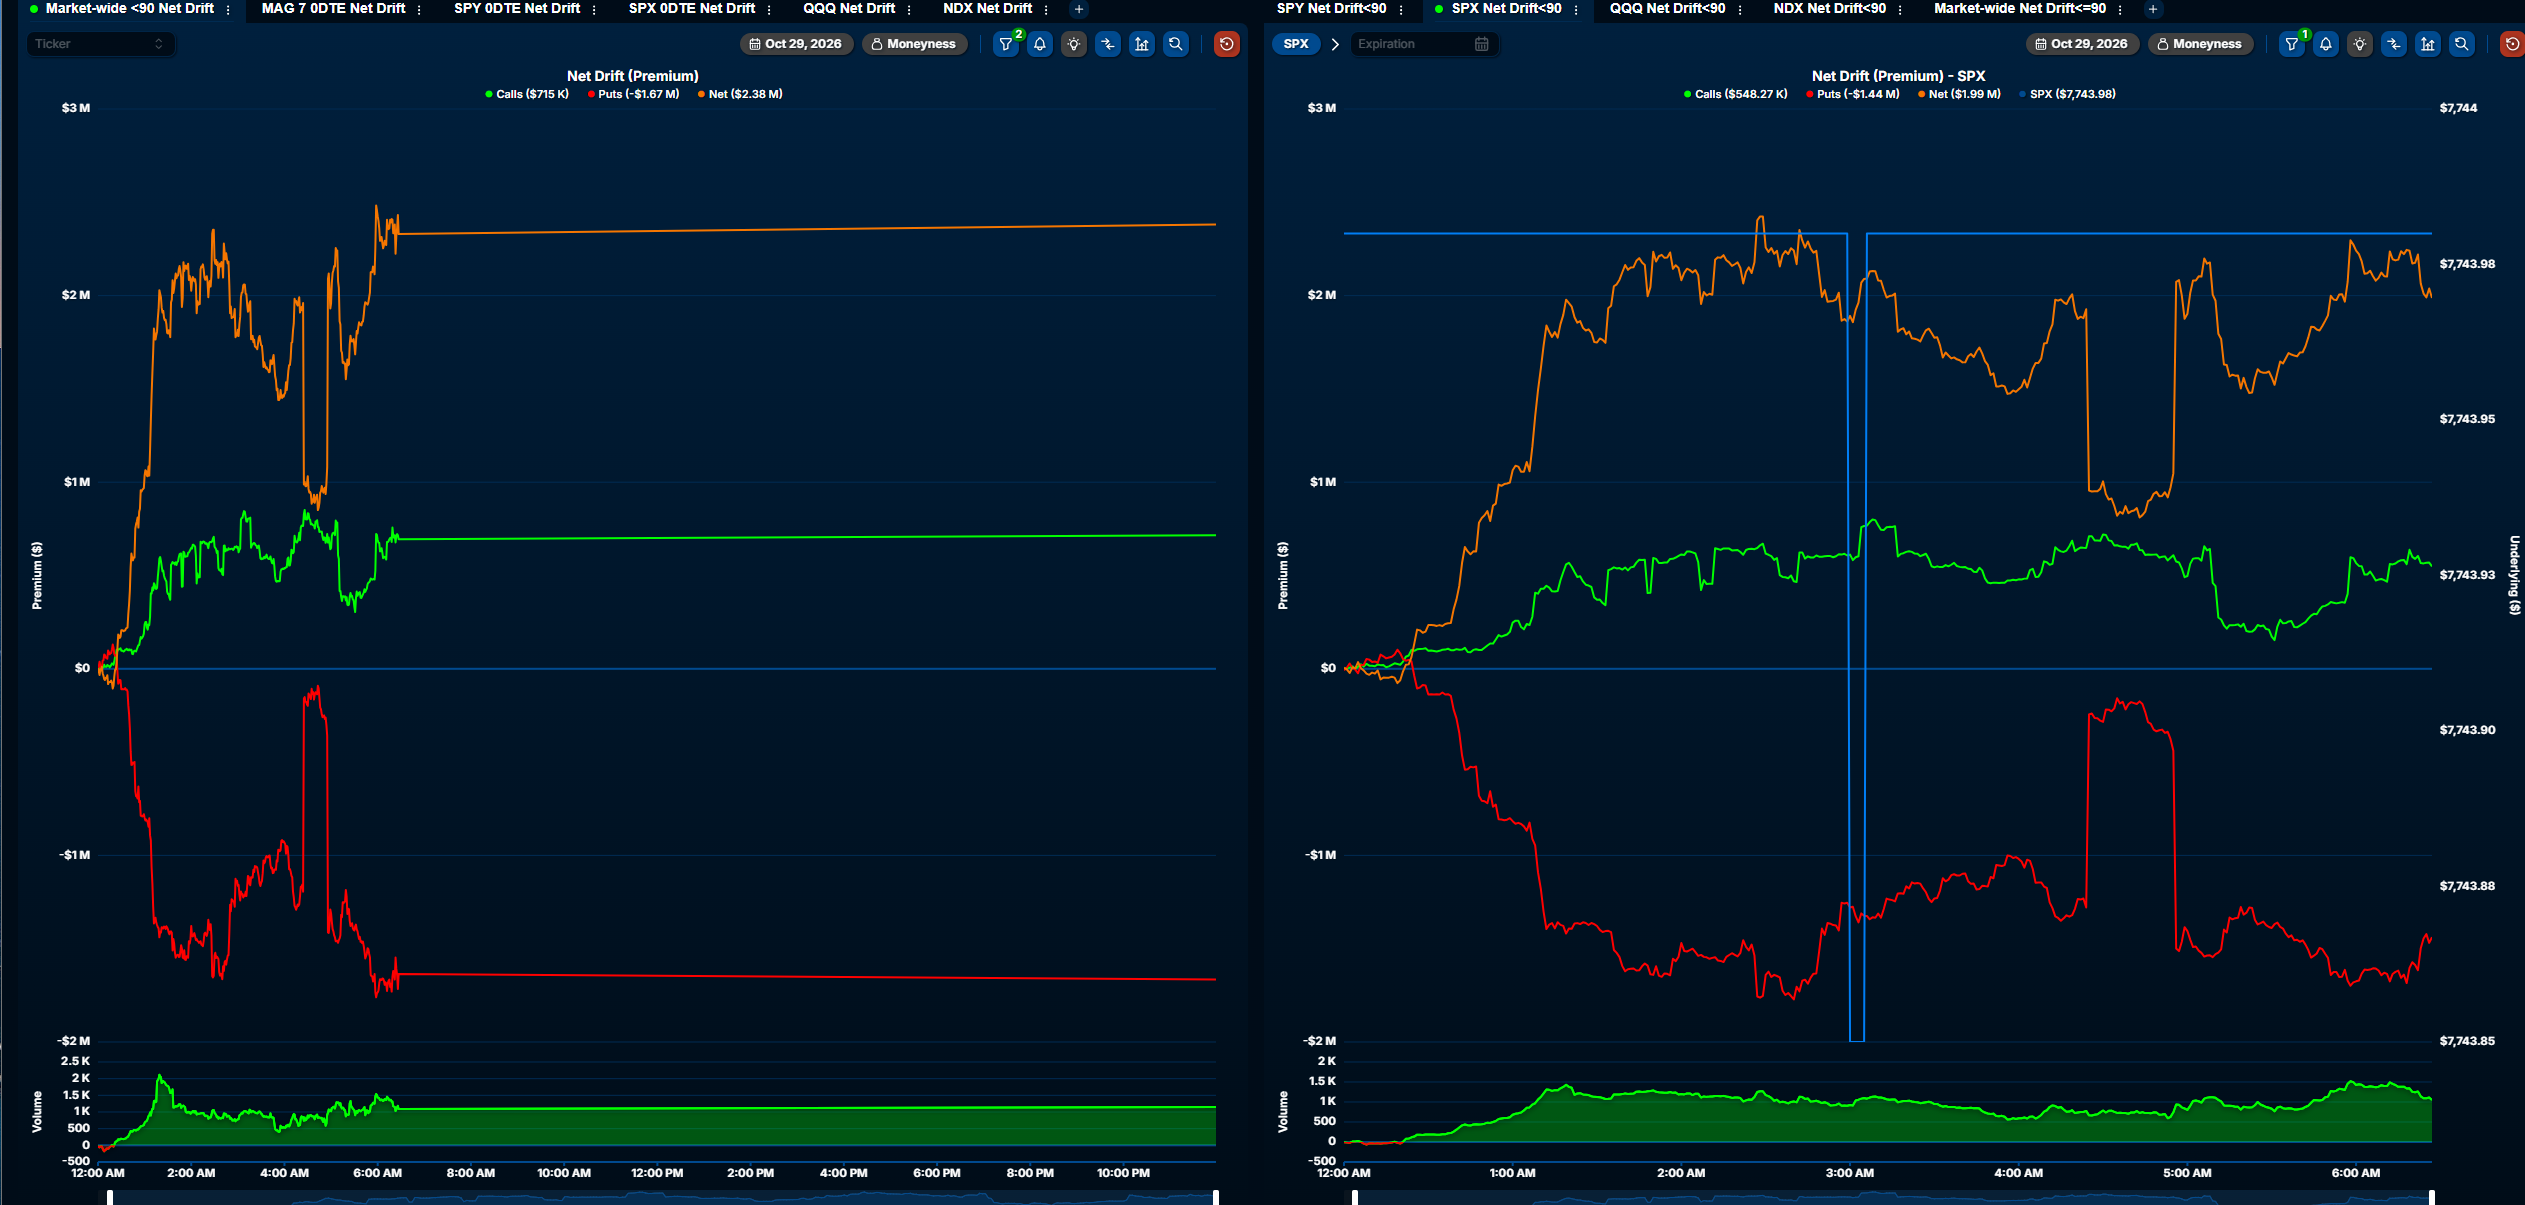Open Oct 29, 2026 date picker on left chart
This screenshot has height=1205, width=2525.
pyautogui.click(x=796, y=44)
